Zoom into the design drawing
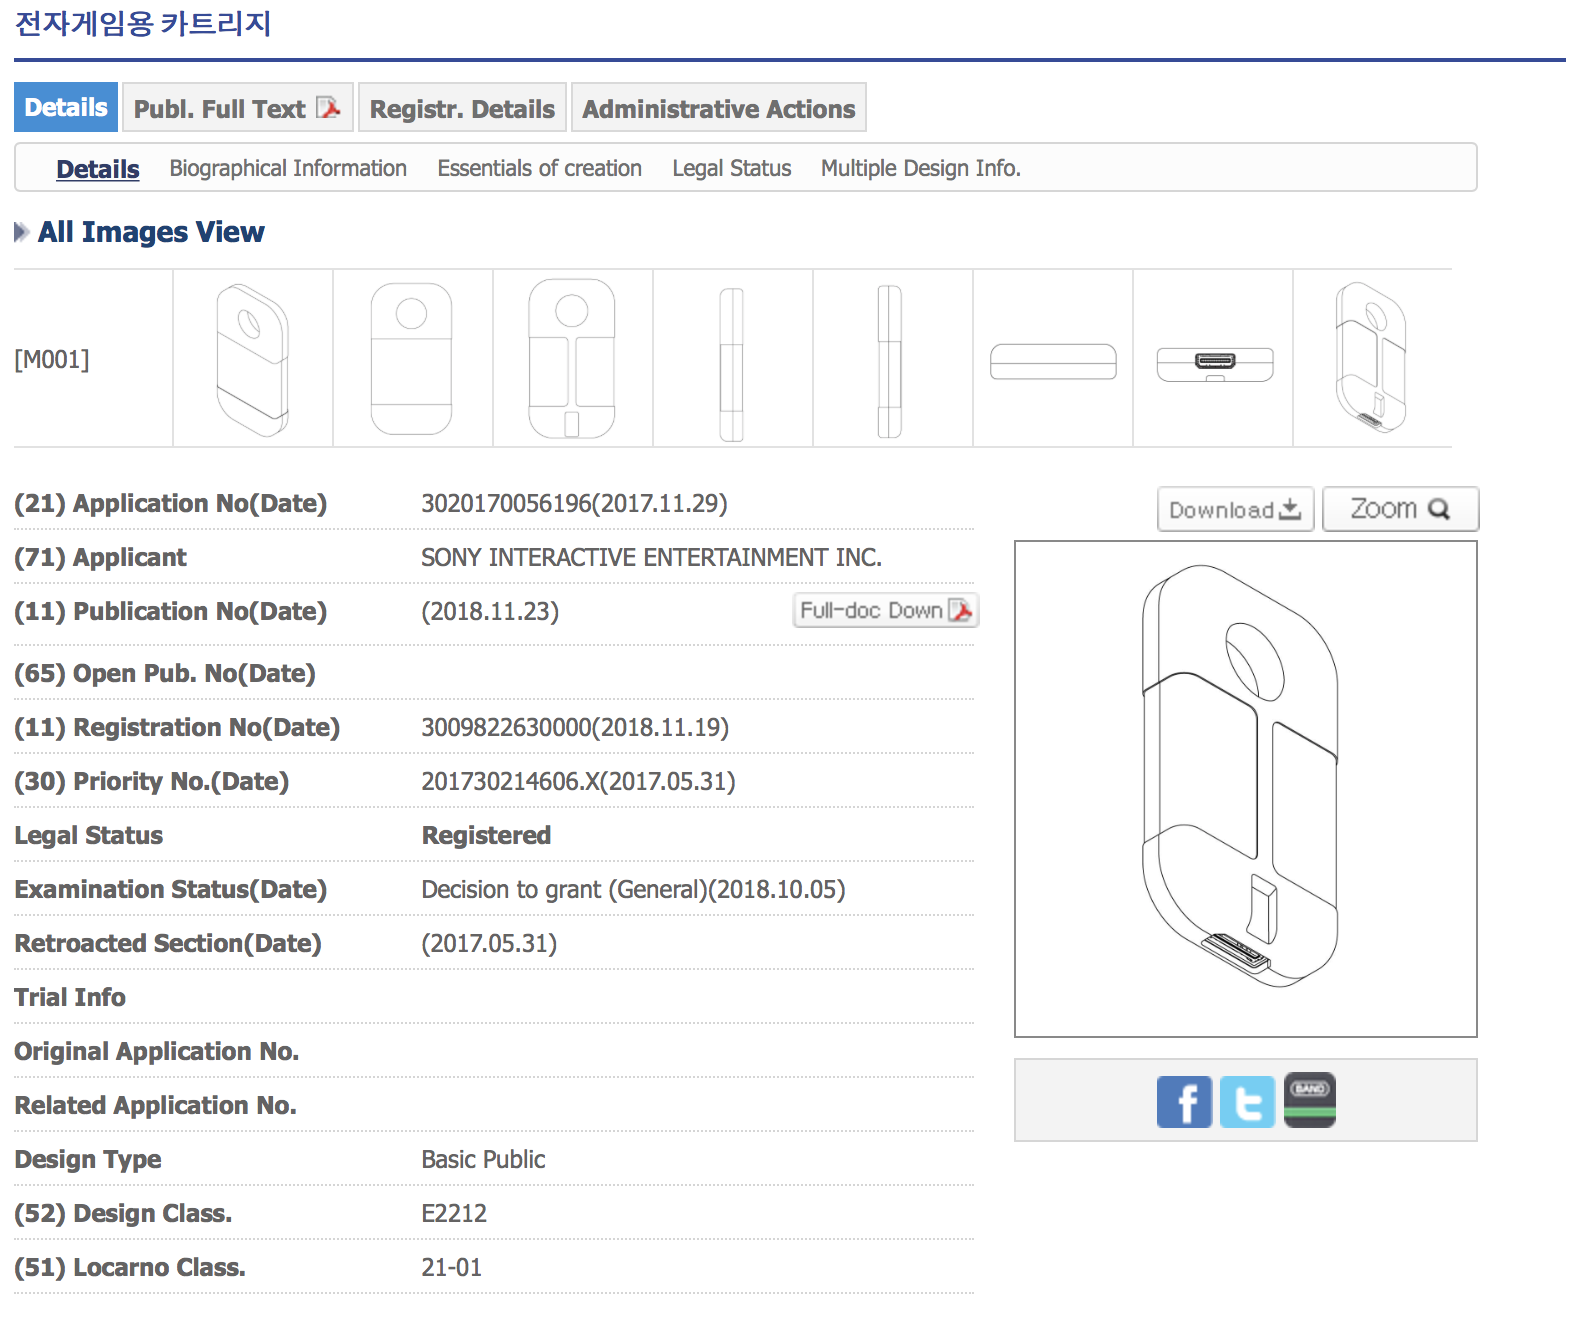Viewport: 1572px width, 1324px height. coord(1399,510)
